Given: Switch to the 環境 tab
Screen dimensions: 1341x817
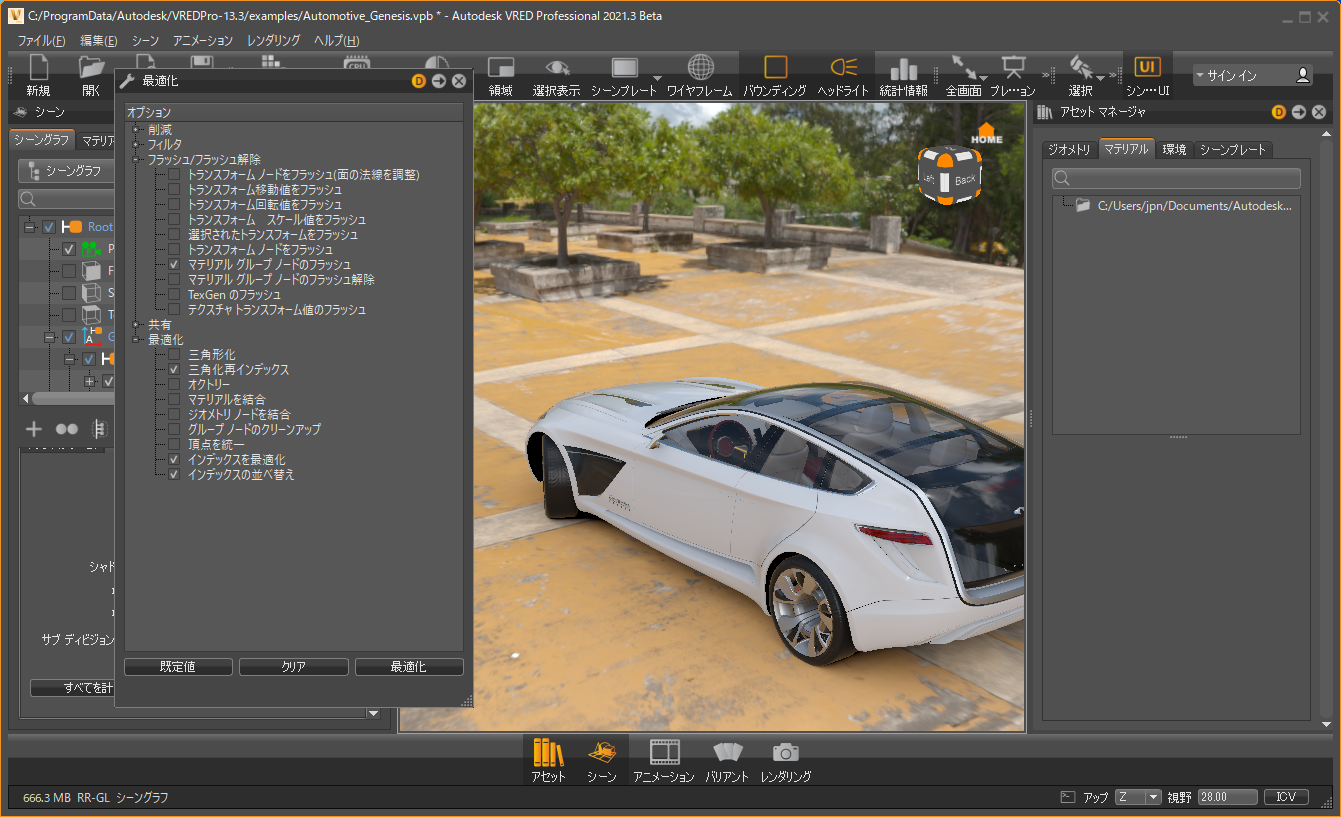Looking at the screenshot, I should pyautogui.click(x=1174, y=150).
